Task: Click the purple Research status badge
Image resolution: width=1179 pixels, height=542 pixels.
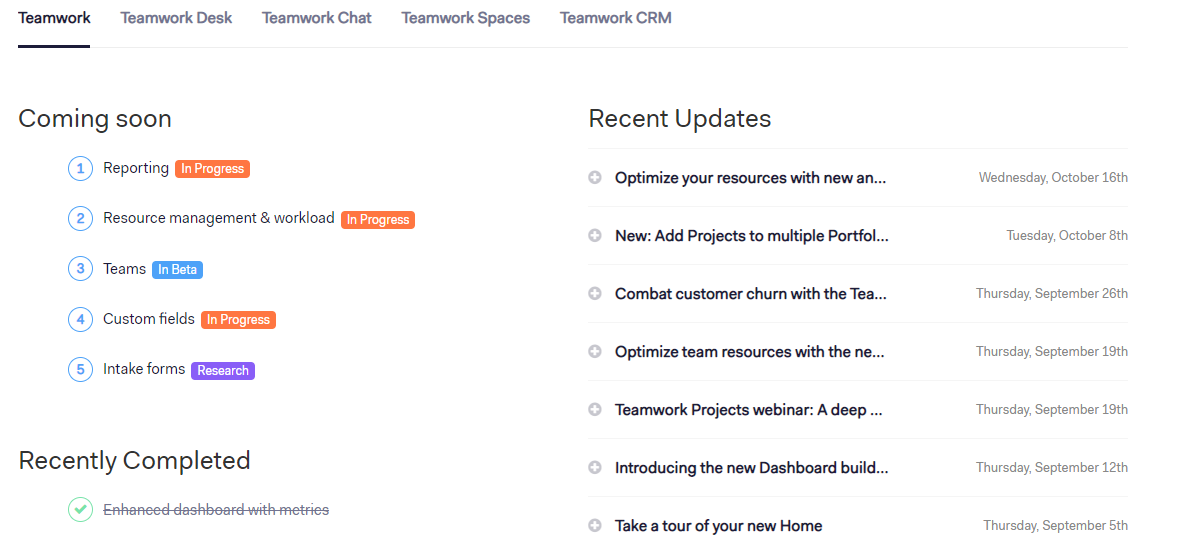Action: (223, 371)
